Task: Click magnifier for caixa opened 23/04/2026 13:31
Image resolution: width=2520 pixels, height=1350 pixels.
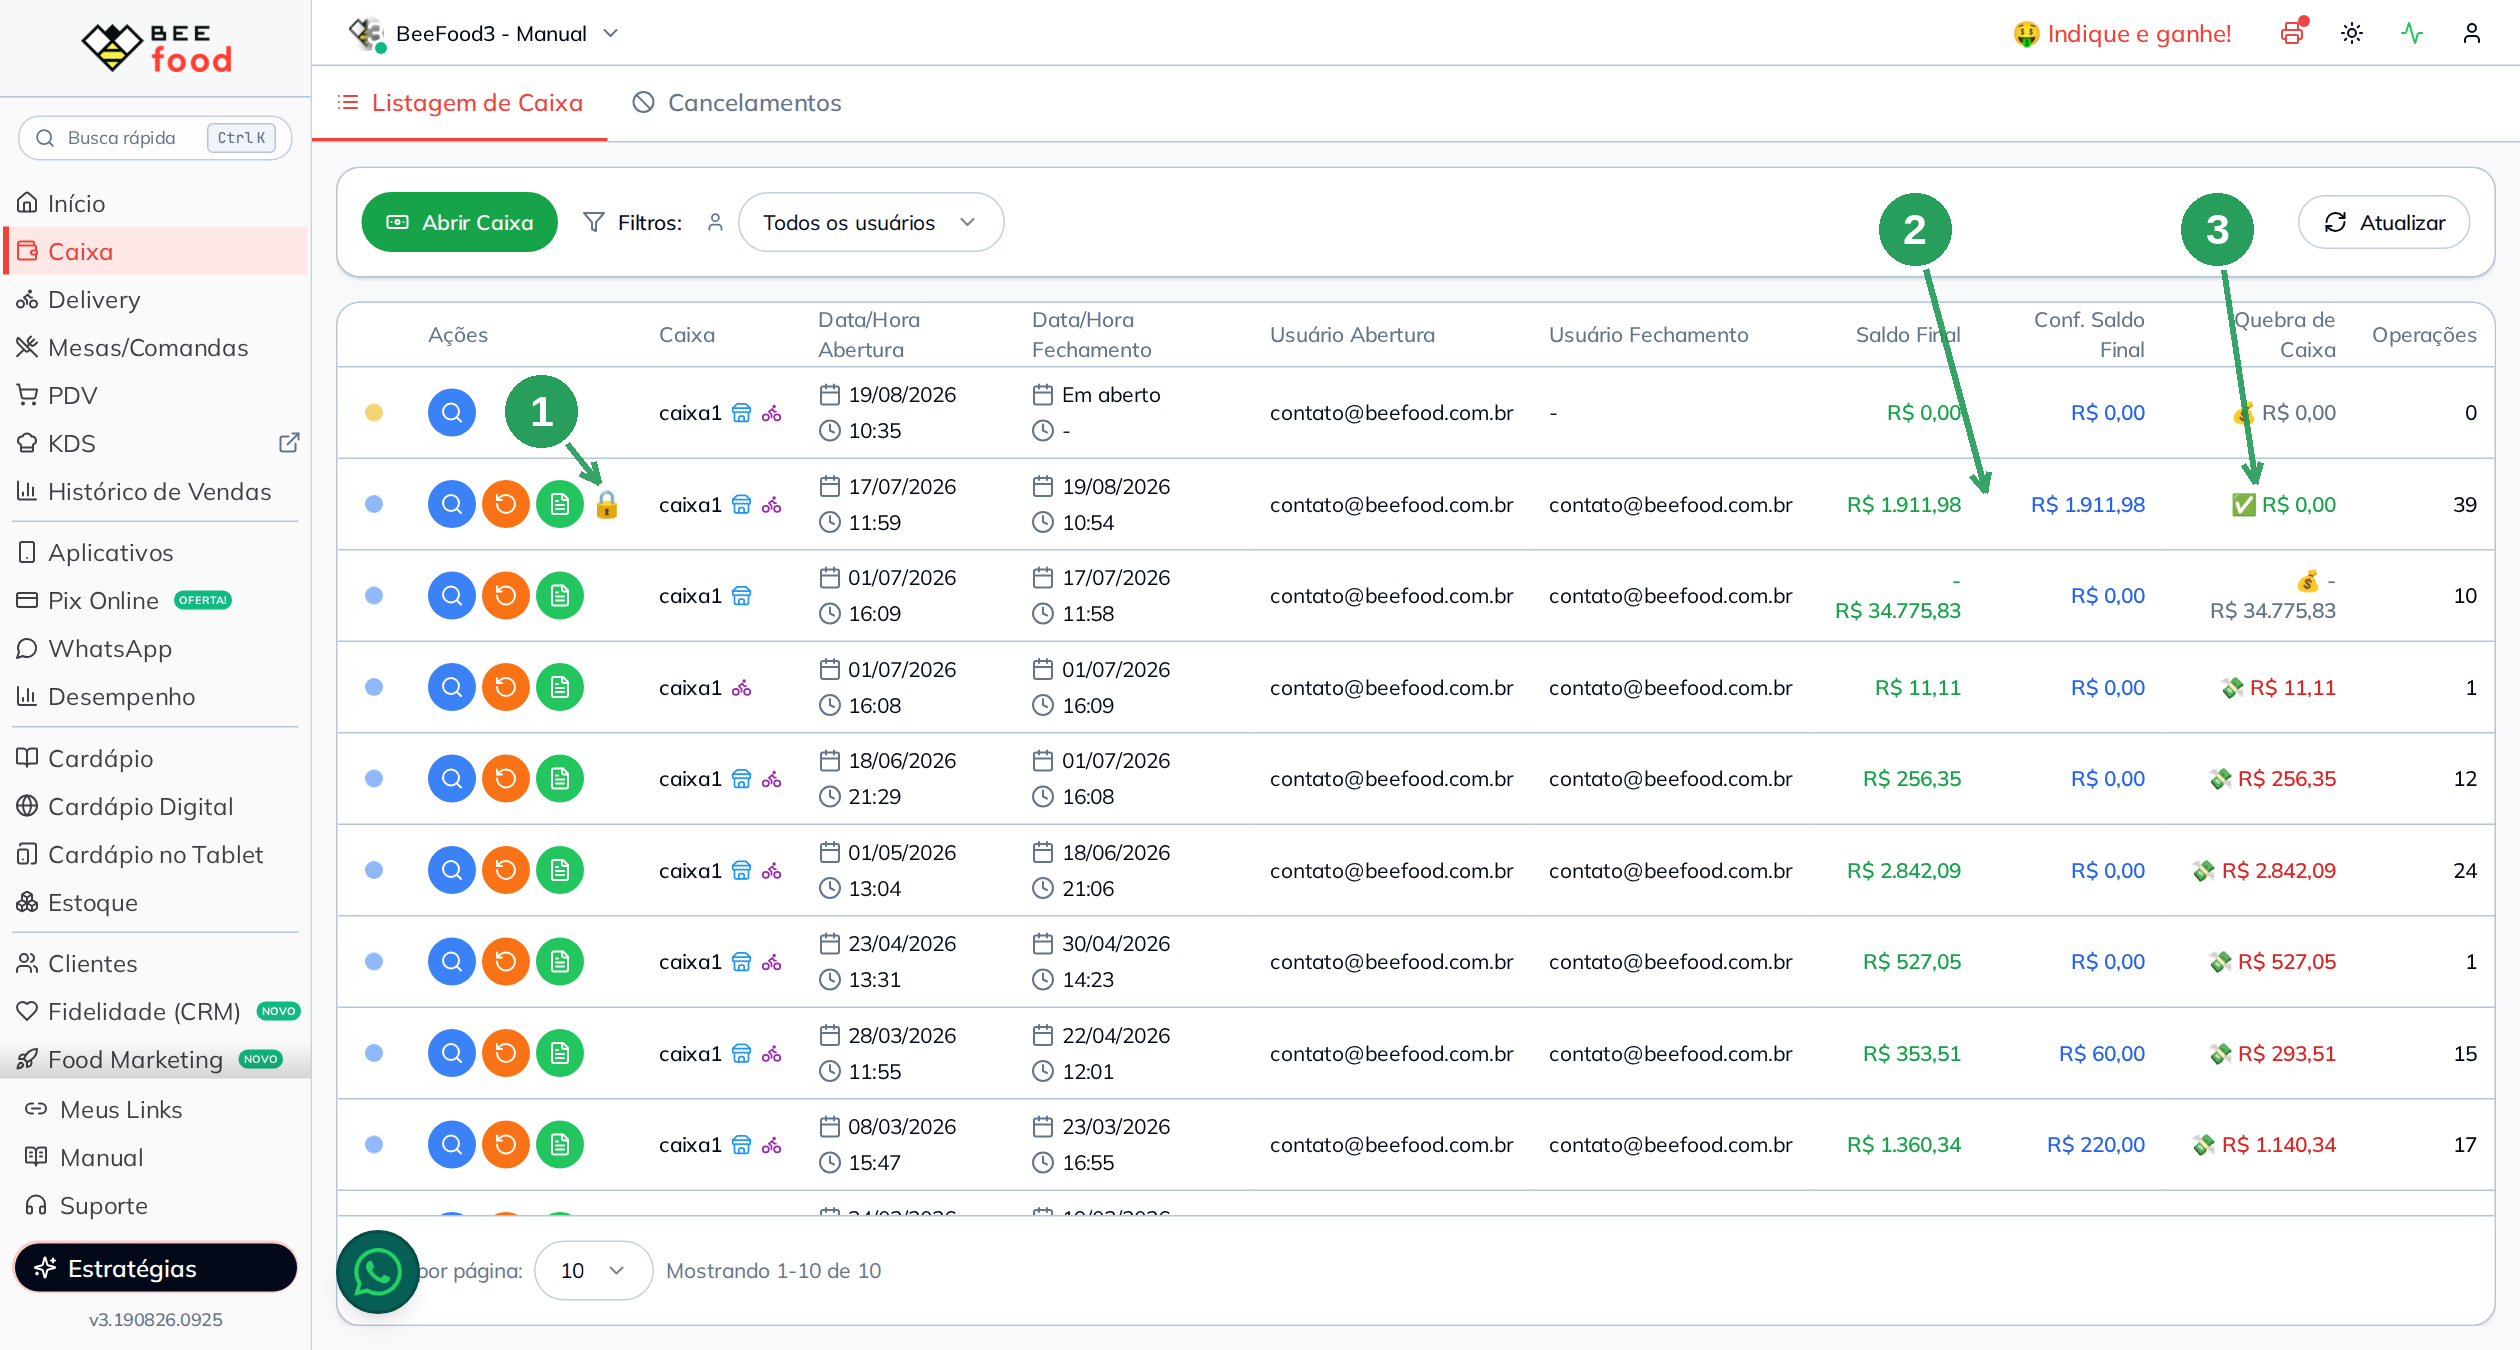Action: (x=452, y=962)
